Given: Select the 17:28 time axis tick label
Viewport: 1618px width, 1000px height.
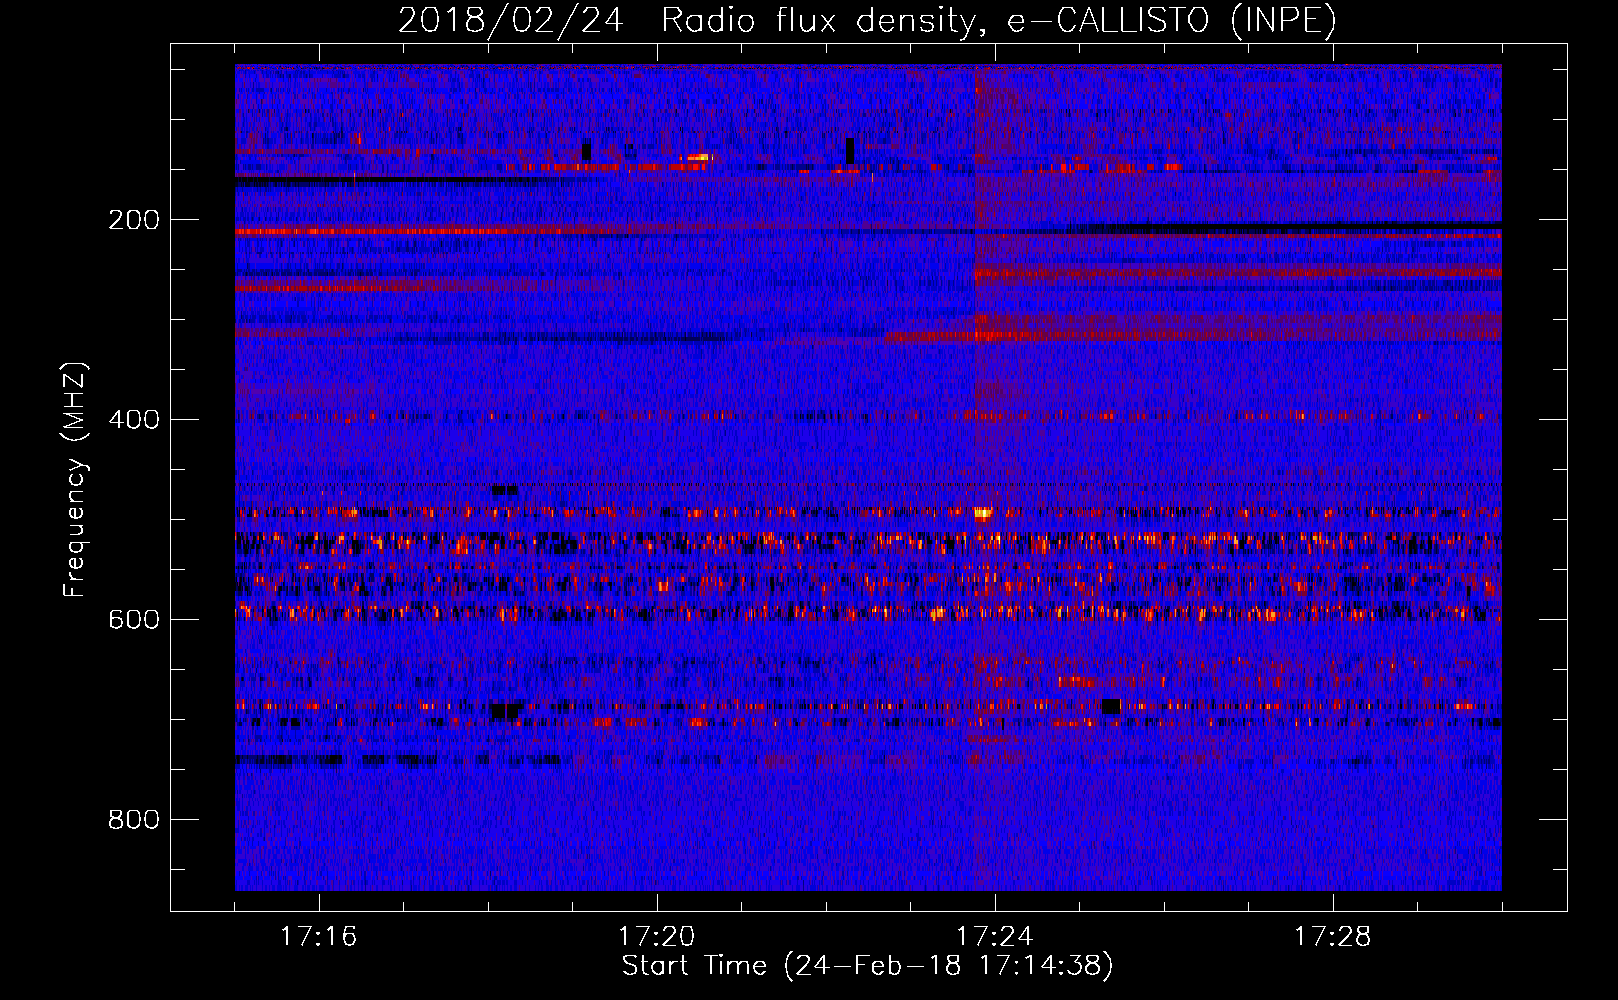Looking at the screenshot, I should (1332, 937).
